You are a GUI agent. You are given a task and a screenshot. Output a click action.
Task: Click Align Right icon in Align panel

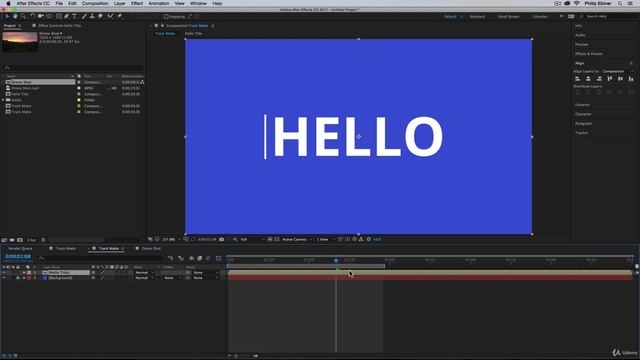coord(599,79)
